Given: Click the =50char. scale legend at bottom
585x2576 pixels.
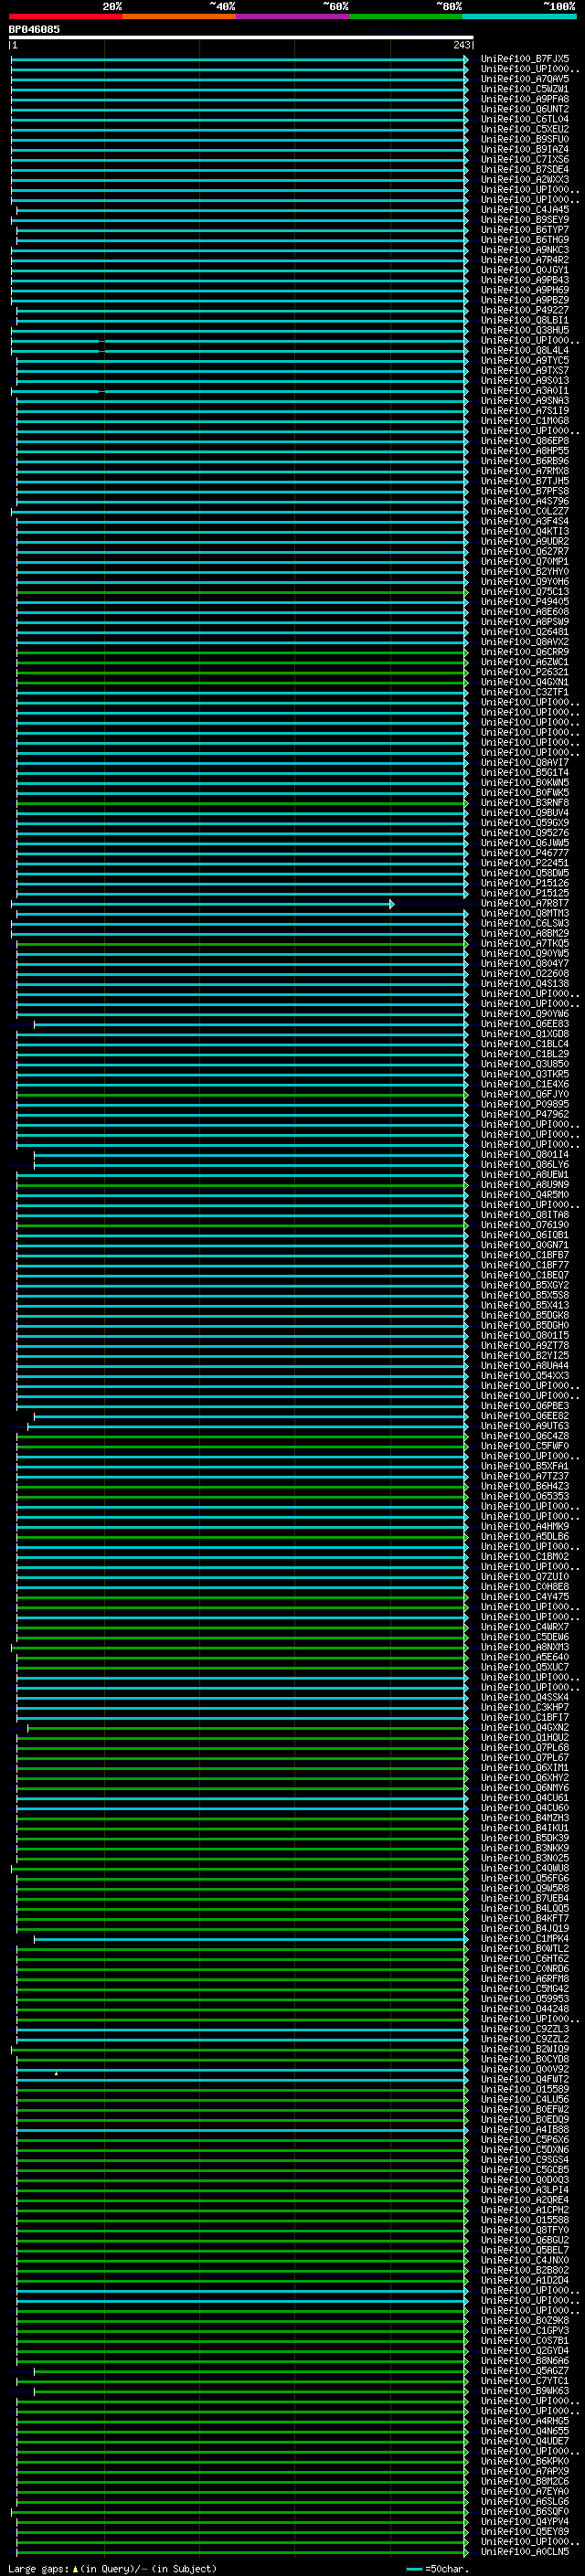Looking at the screenshot, I should (438, 2569).
